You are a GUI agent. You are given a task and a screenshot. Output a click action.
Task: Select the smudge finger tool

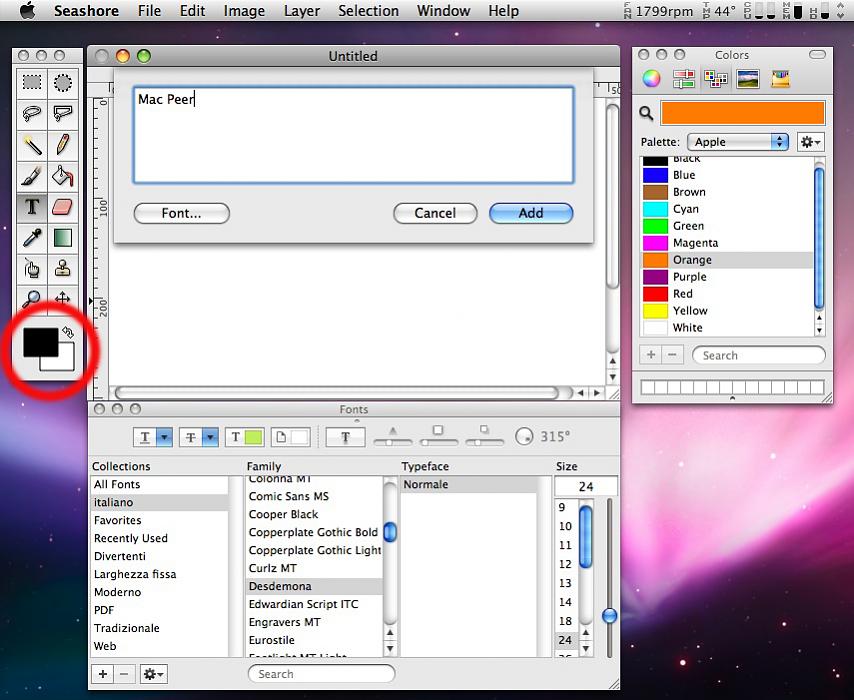tap(32, 269)
